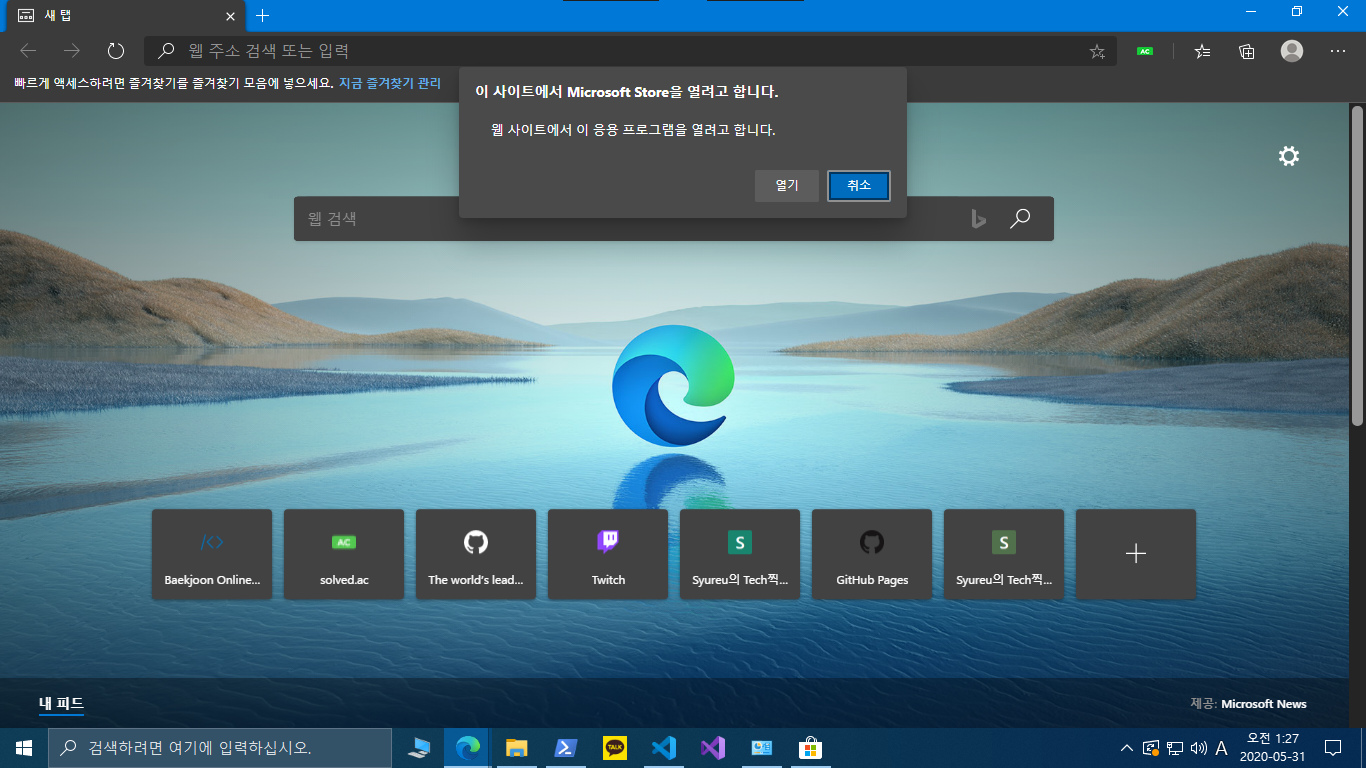Click the forward navigation arrow
1366x768 pixels.
pyautogui.click(x=71, y=51)
